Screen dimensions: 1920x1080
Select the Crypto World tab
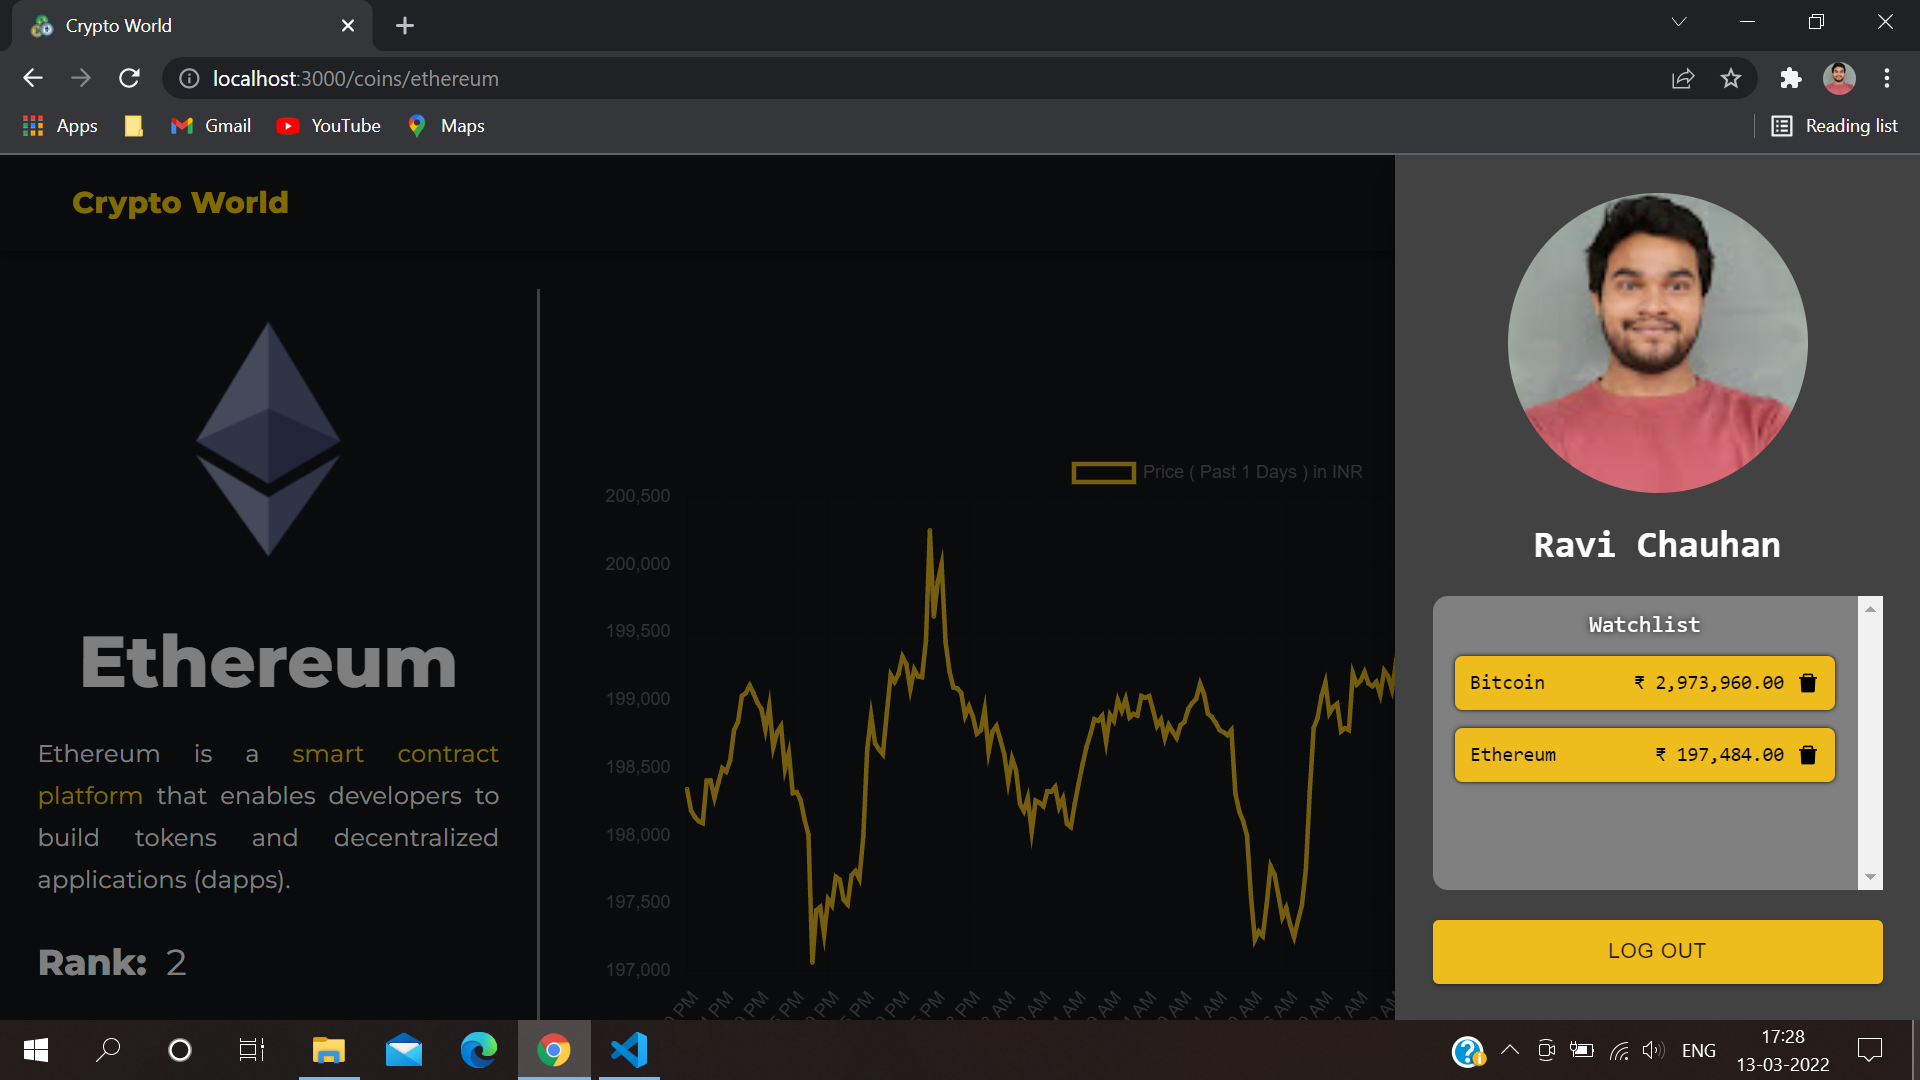192,26
